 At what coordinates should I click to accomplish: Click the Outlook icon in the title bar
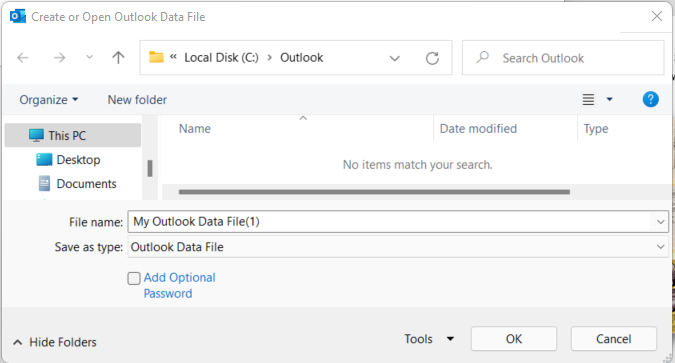point(18,16)
